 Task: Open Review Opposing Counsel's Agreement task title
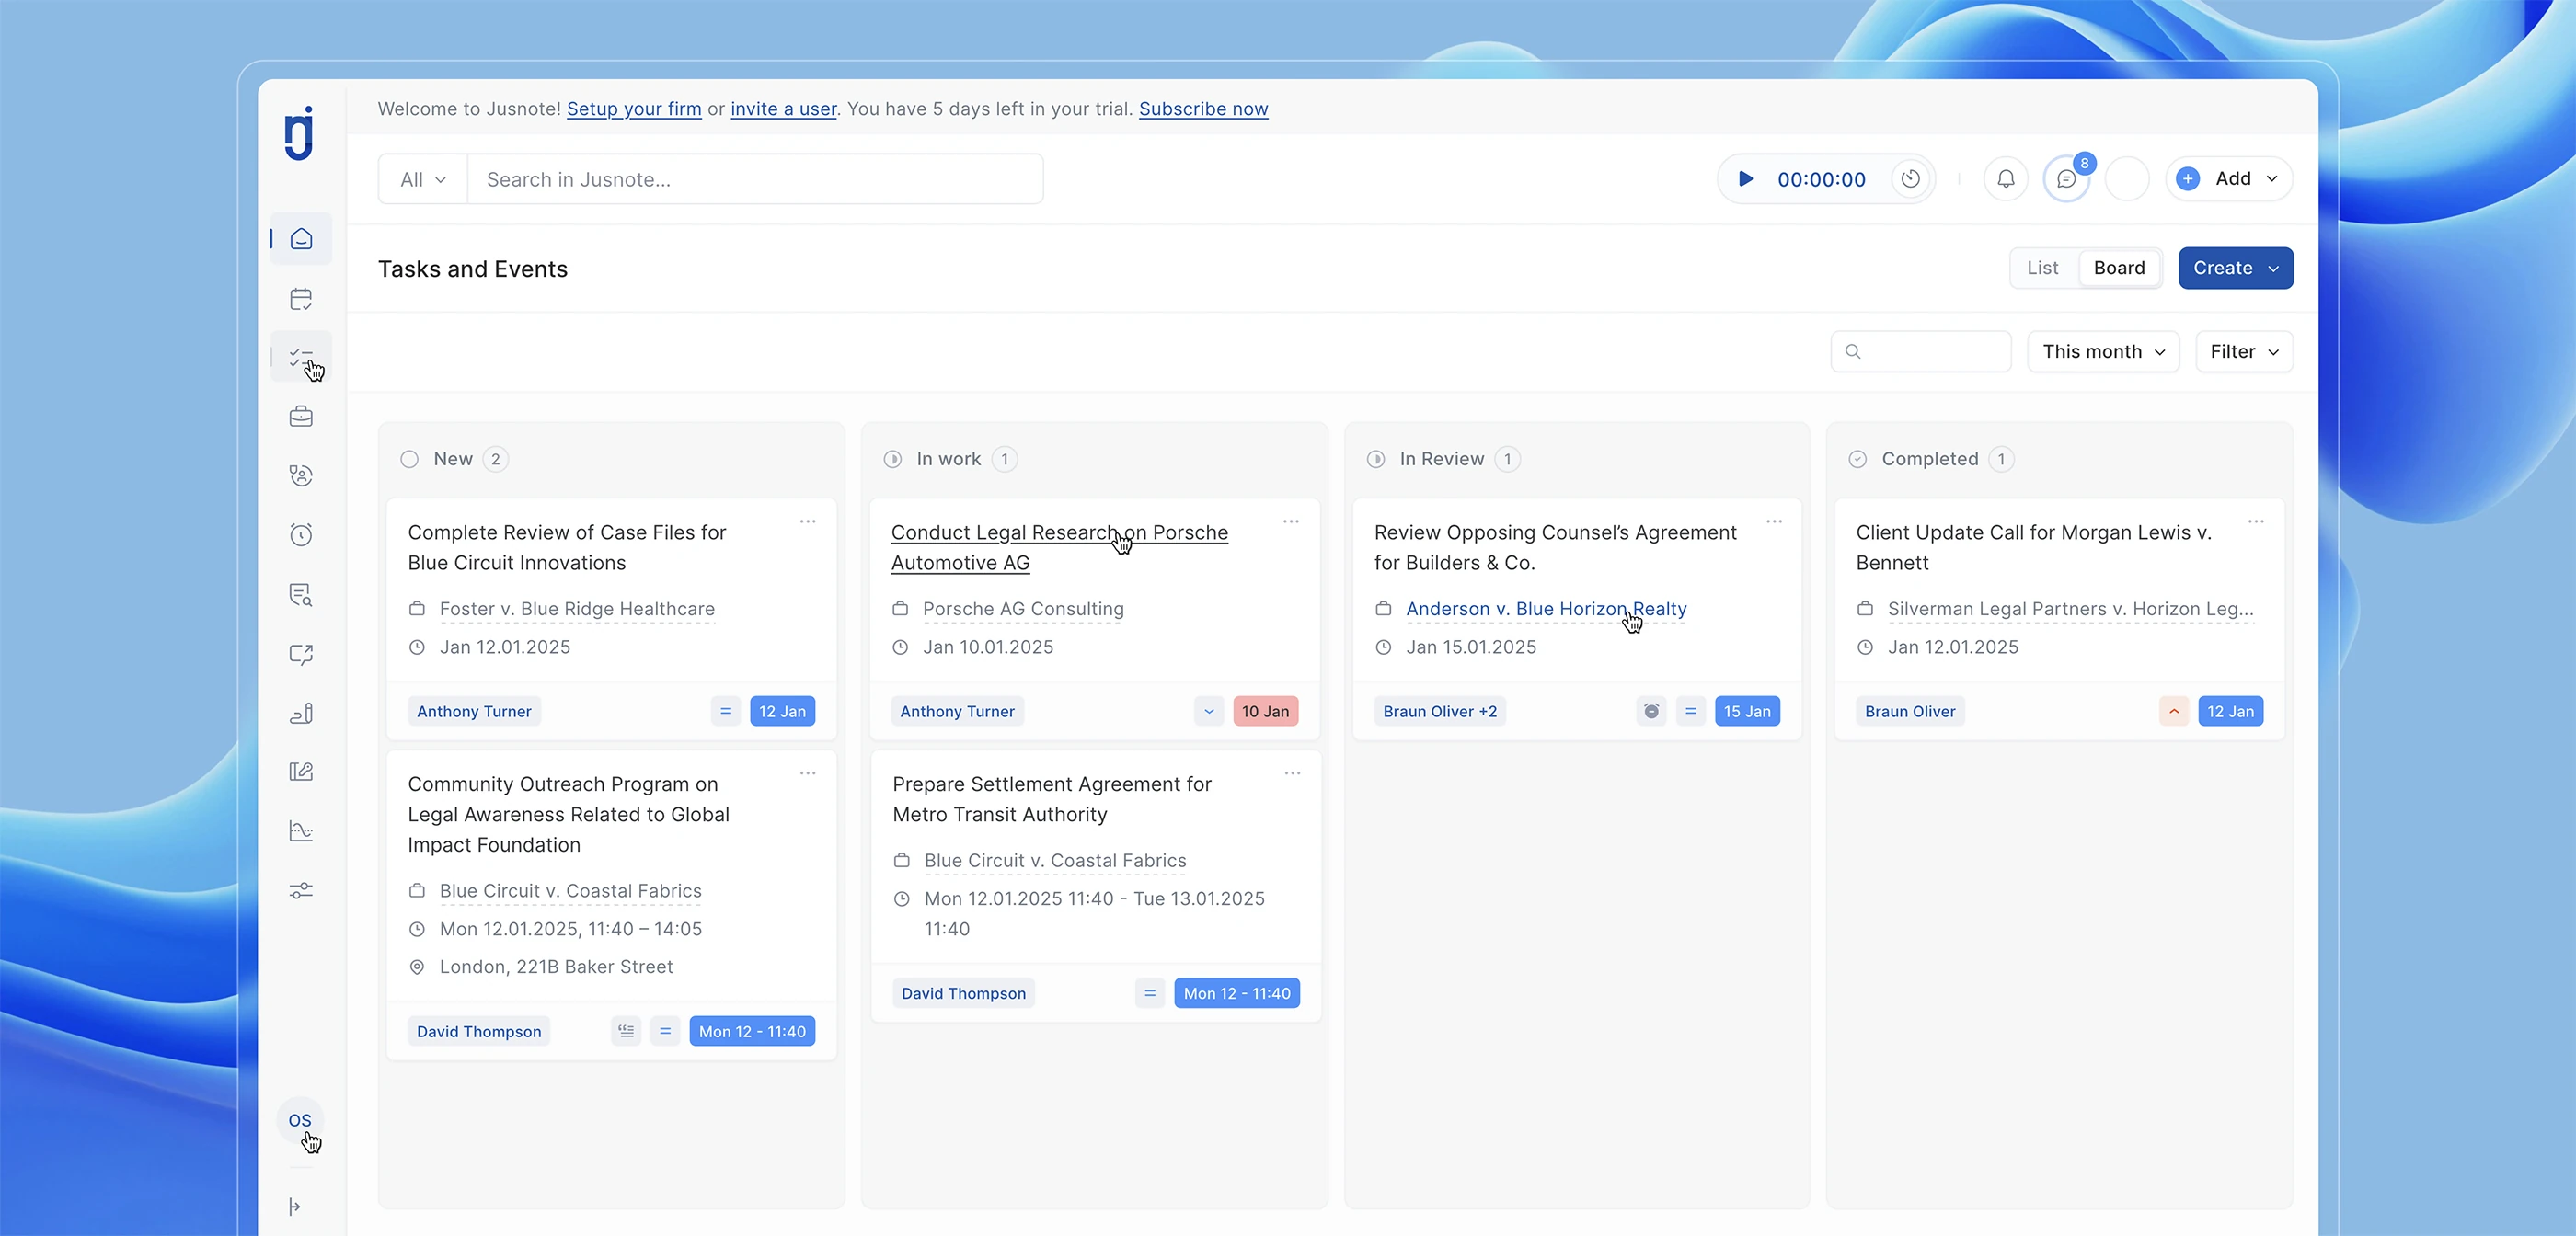tap(1555, 547)
